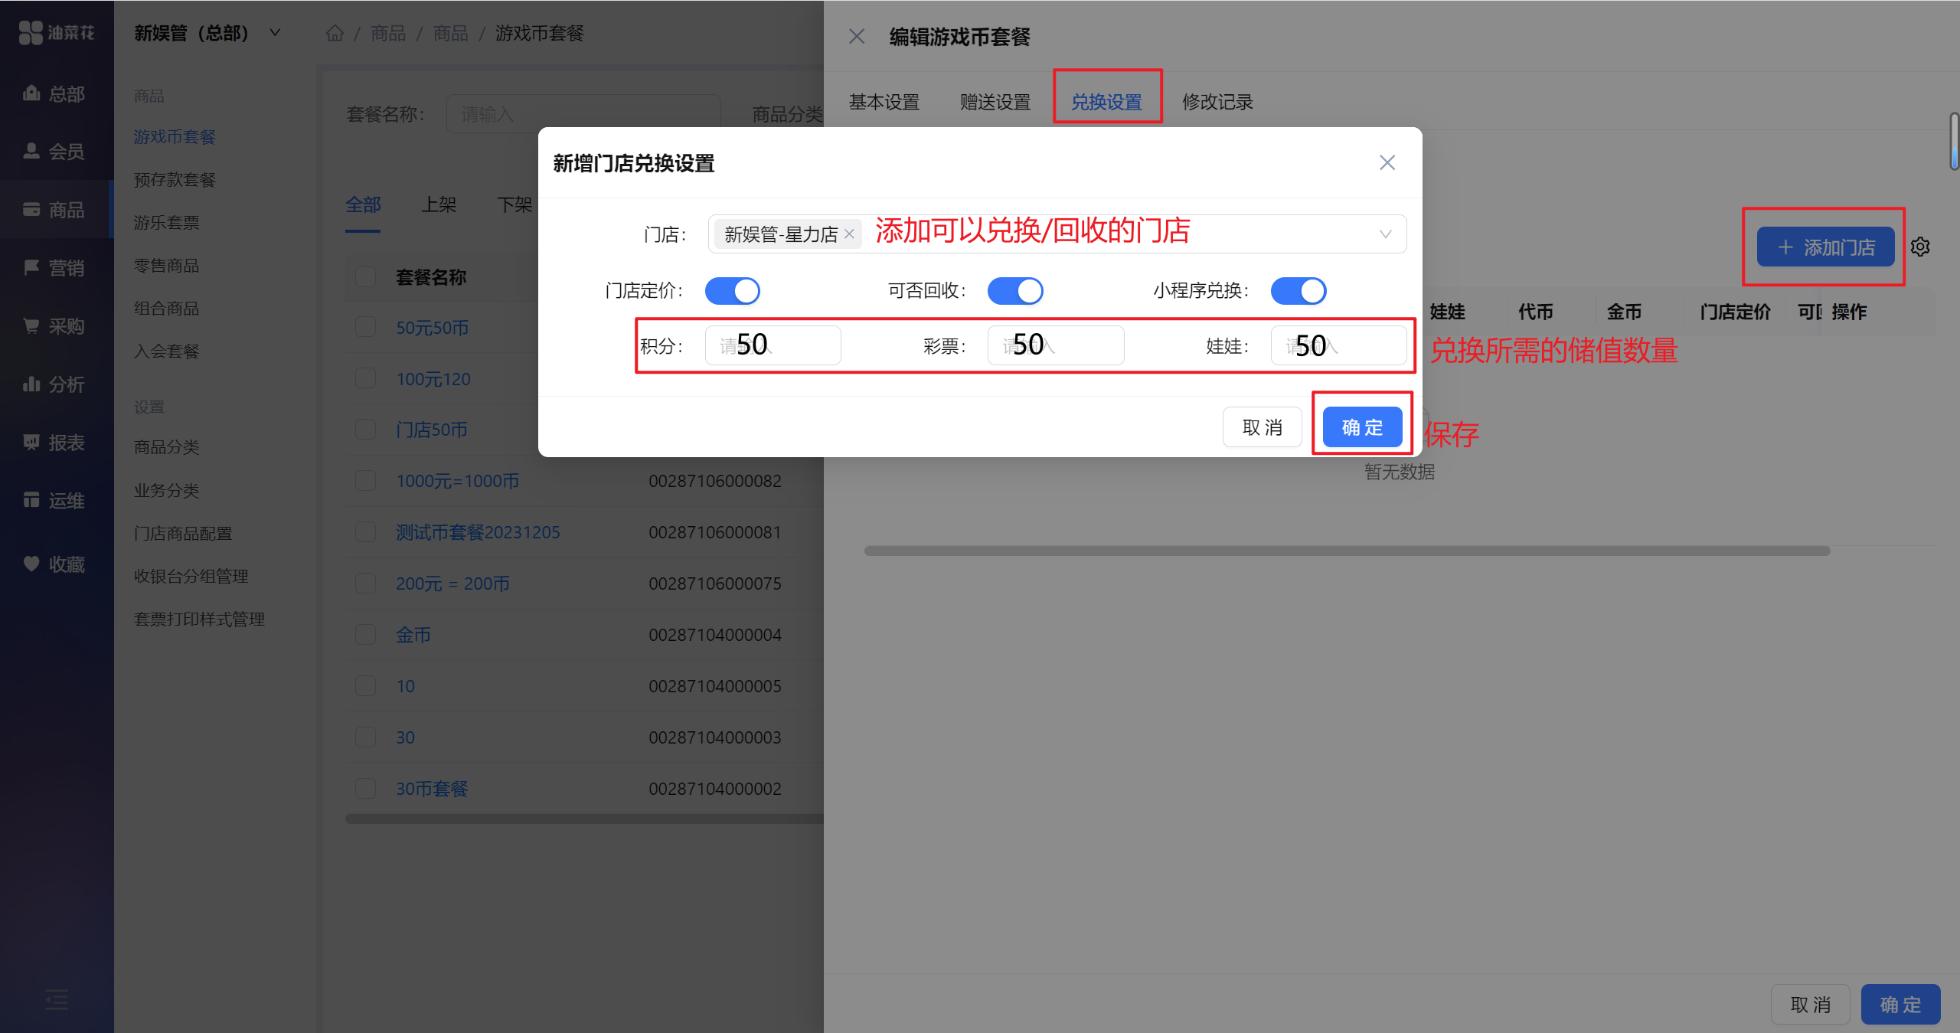Image resolution: width=1960 pixels, height=1033 pixels.
Task: Check the 金币 row checkbox
Action: click(365, 634)
